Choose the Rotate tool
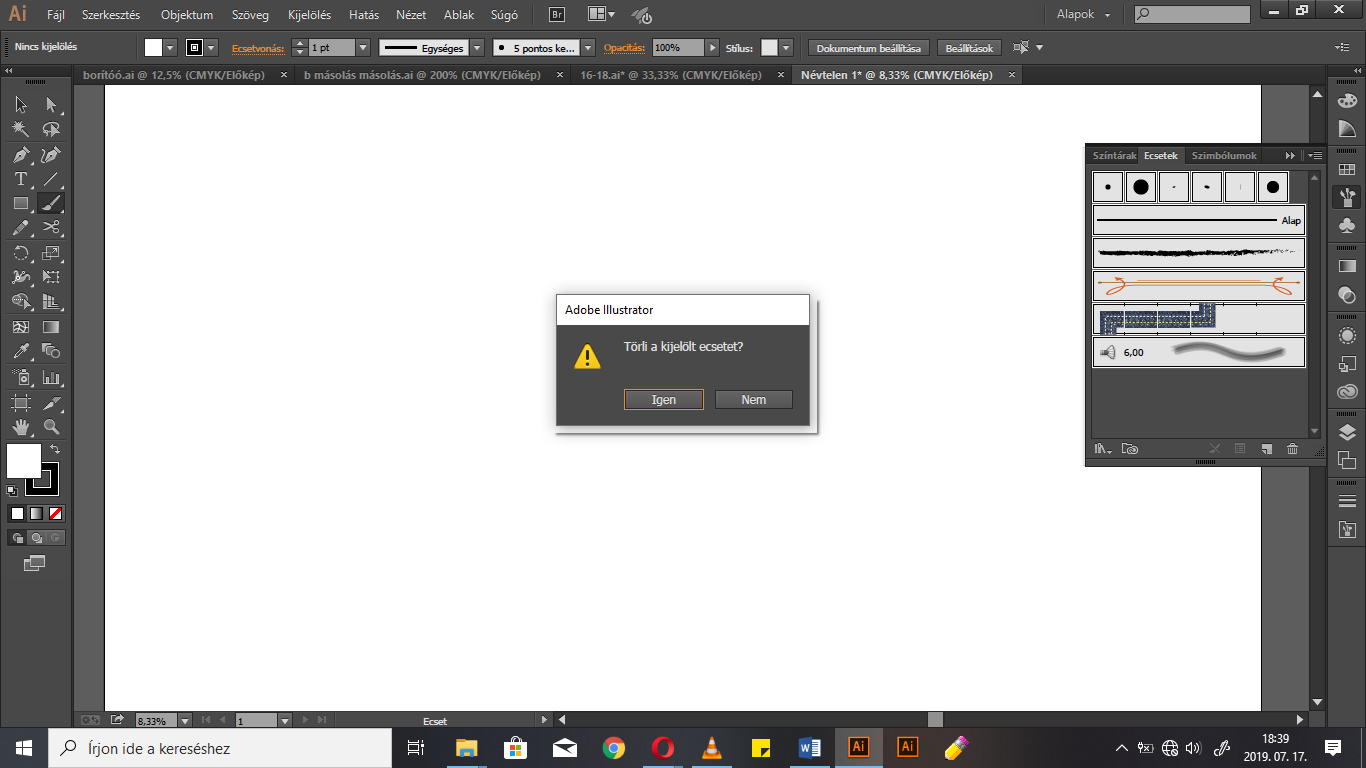This screenshot has width=1366, height=768. (x=21, y=252)
